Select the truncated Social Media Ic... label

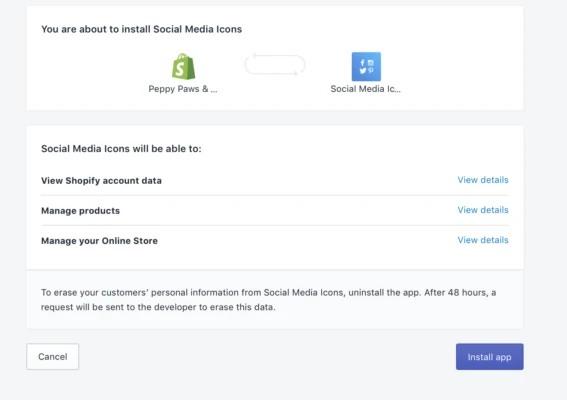pyautogui.click(x=366, y=89)
